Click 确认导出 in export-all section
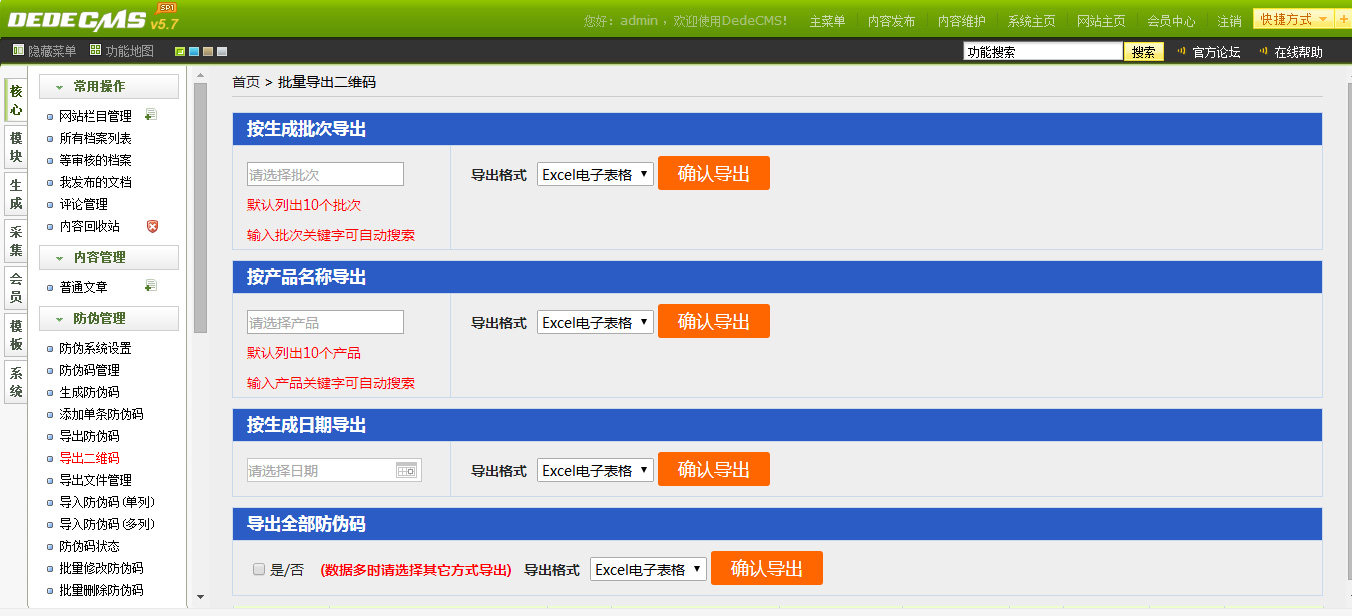Image resolution: width=1352 pixels, height=616 pixels. (x=767, y=568)
